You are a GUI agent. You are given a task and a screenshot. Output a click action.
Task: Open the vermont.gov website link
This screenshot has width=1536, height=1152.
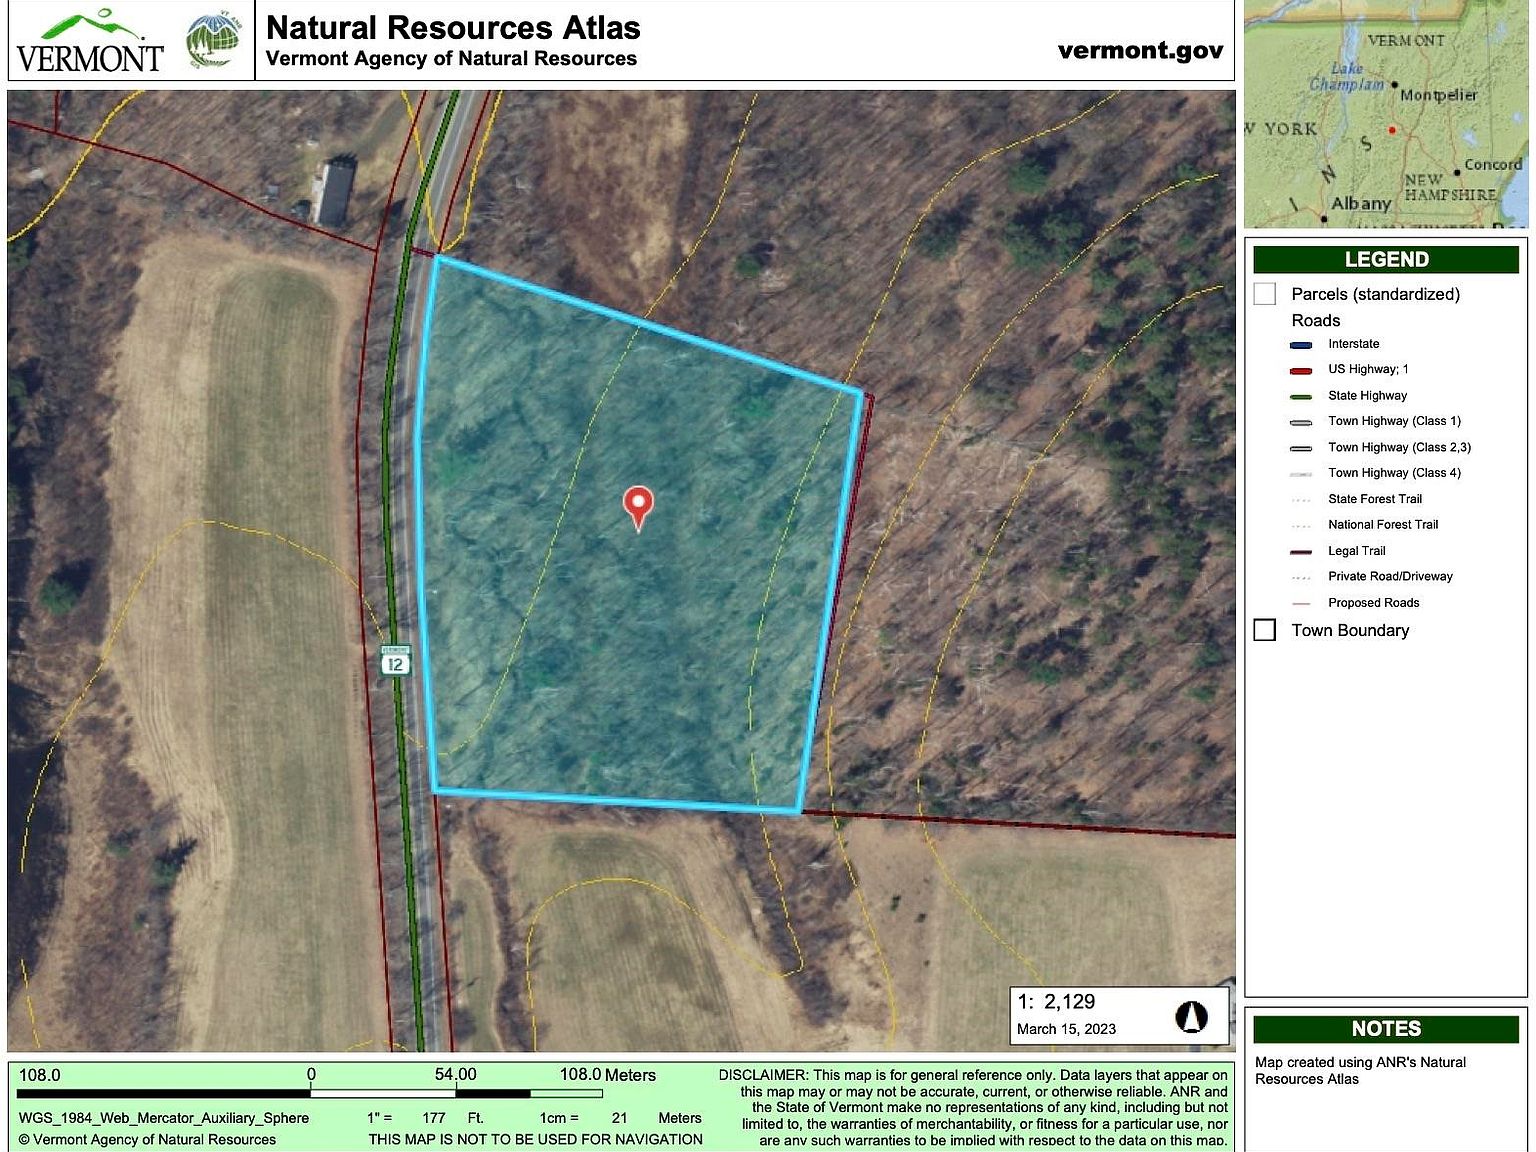1140,50
